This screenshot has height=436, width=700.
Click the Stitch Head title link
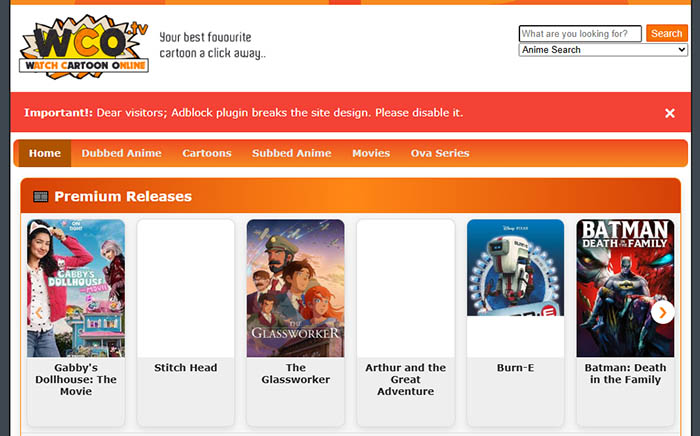186,368
